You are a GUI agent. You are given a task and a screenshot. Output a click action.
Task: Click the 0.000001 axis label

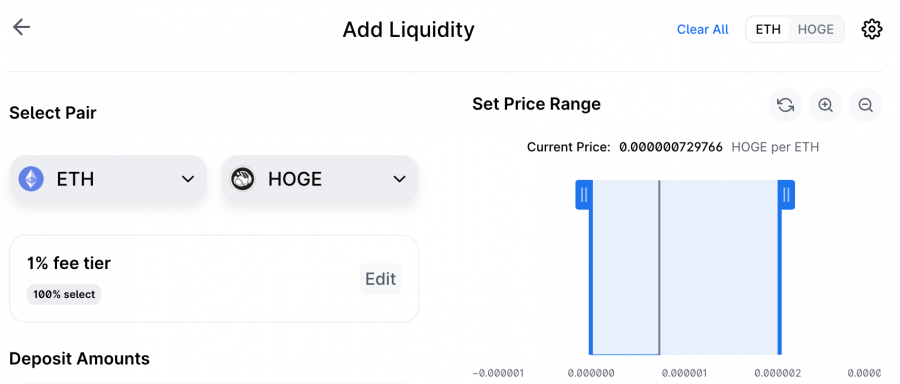[684, 373]
